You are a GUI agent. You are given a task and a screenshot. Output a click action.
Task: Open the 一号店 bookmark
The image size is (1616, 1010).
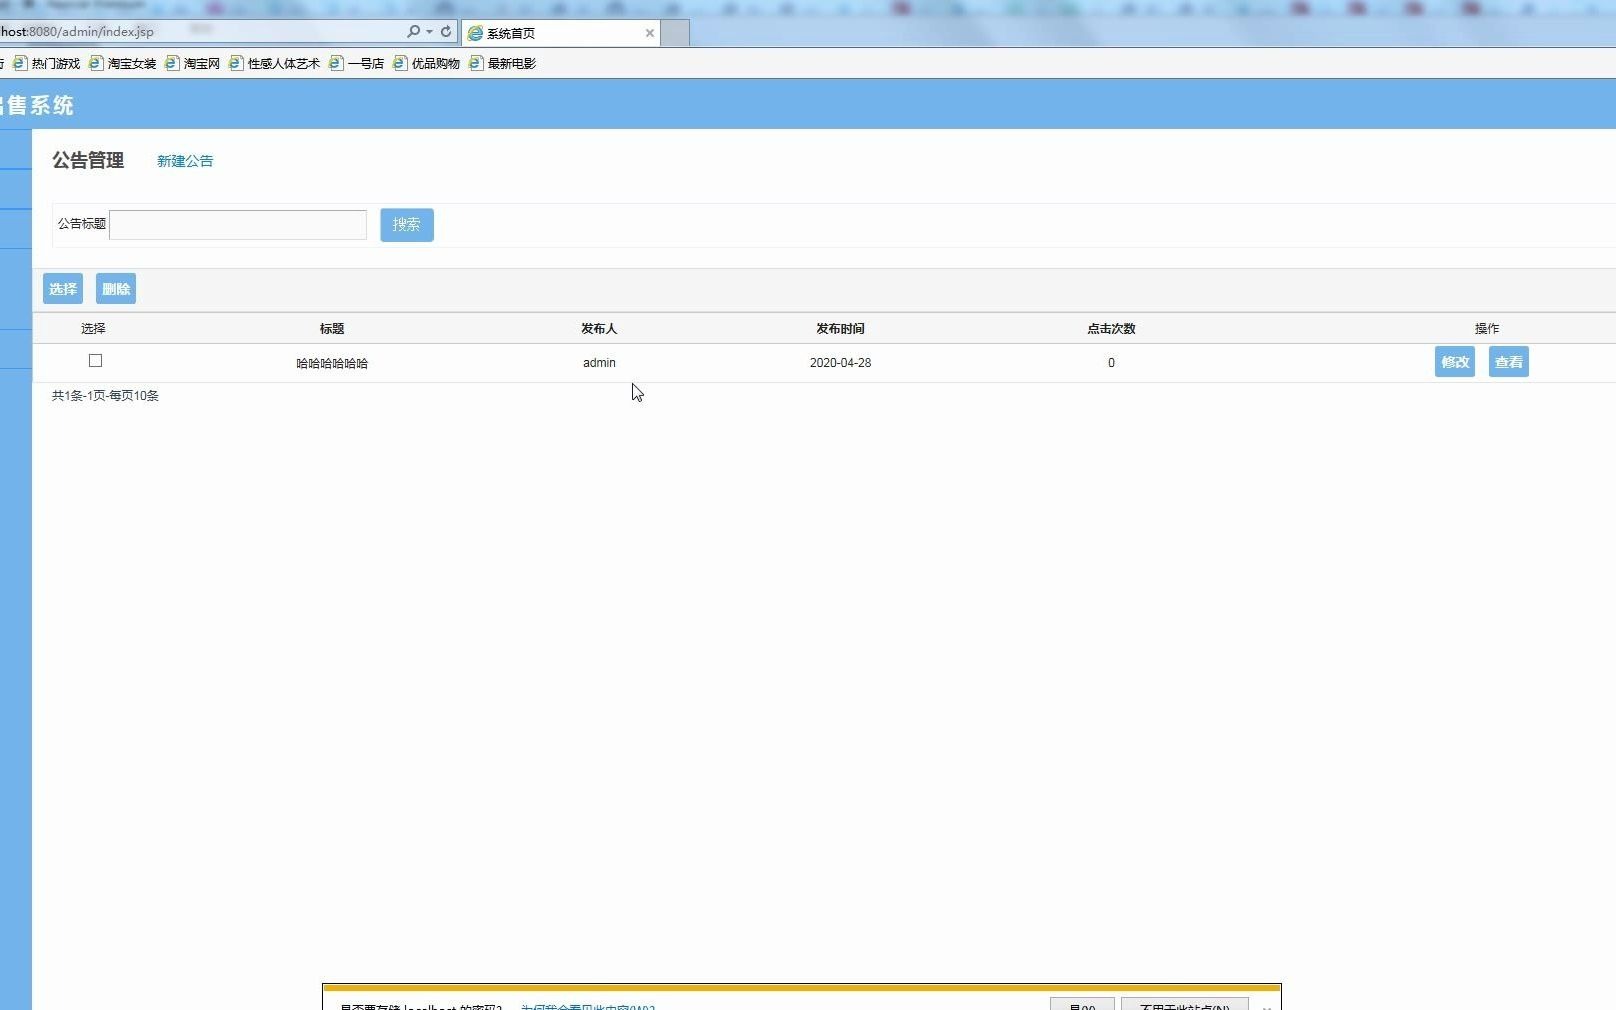[357, 63]
